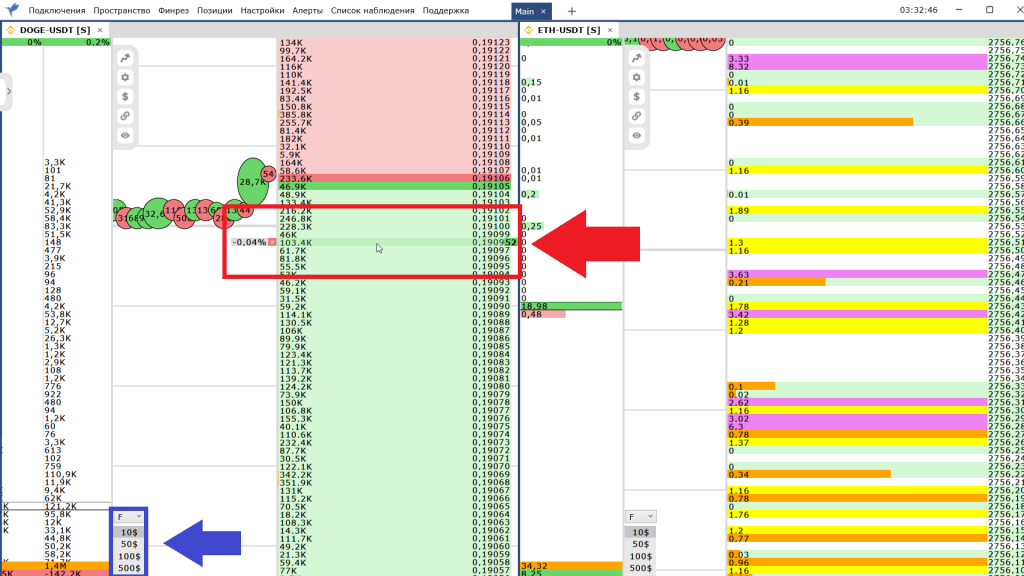Viewport: 1024px width, 576px height.
Task: Select 50$ volume in DOGE-USDT panel
Action: point(129,544)
